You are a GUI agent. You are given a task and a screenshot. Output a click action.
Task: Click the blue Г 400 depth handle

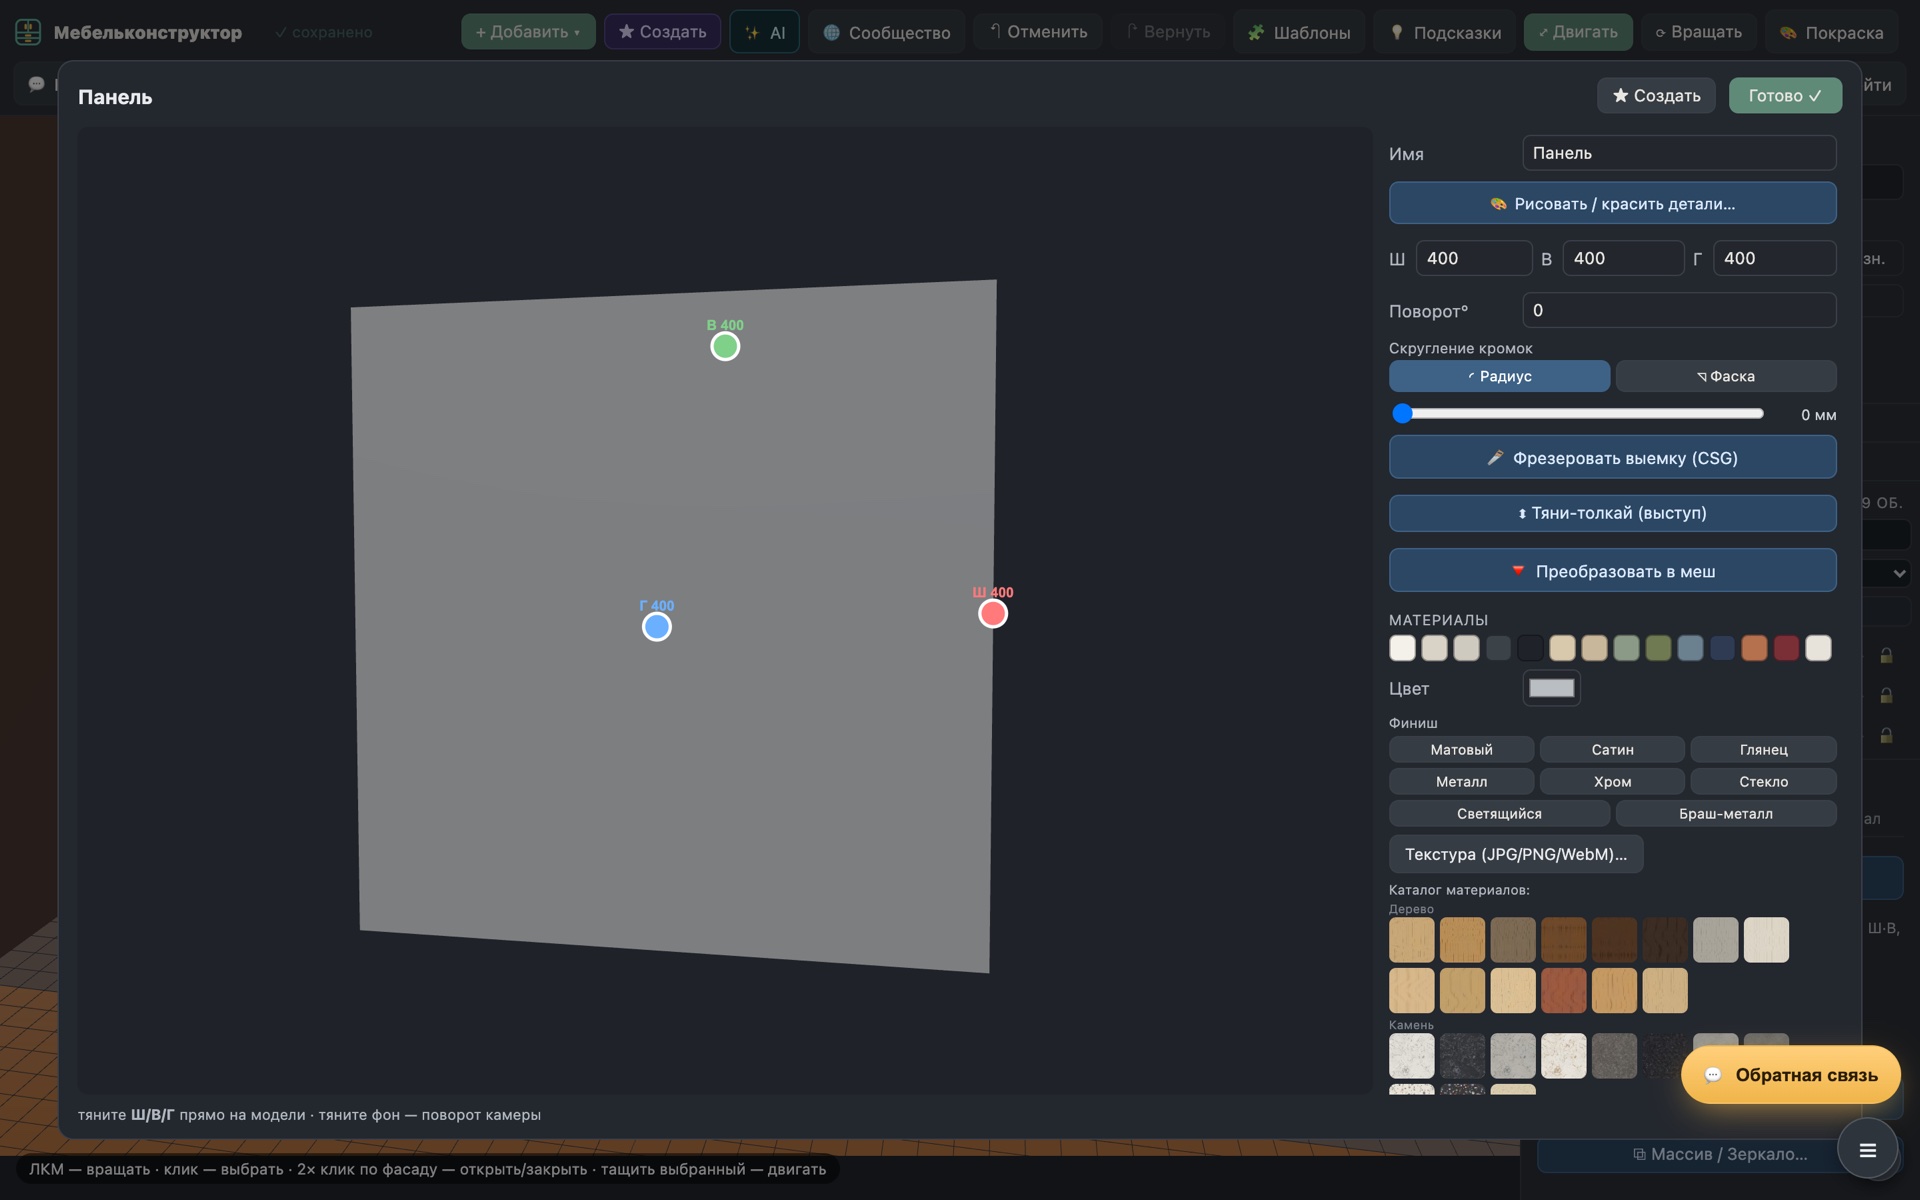click(x=657, y=627)
